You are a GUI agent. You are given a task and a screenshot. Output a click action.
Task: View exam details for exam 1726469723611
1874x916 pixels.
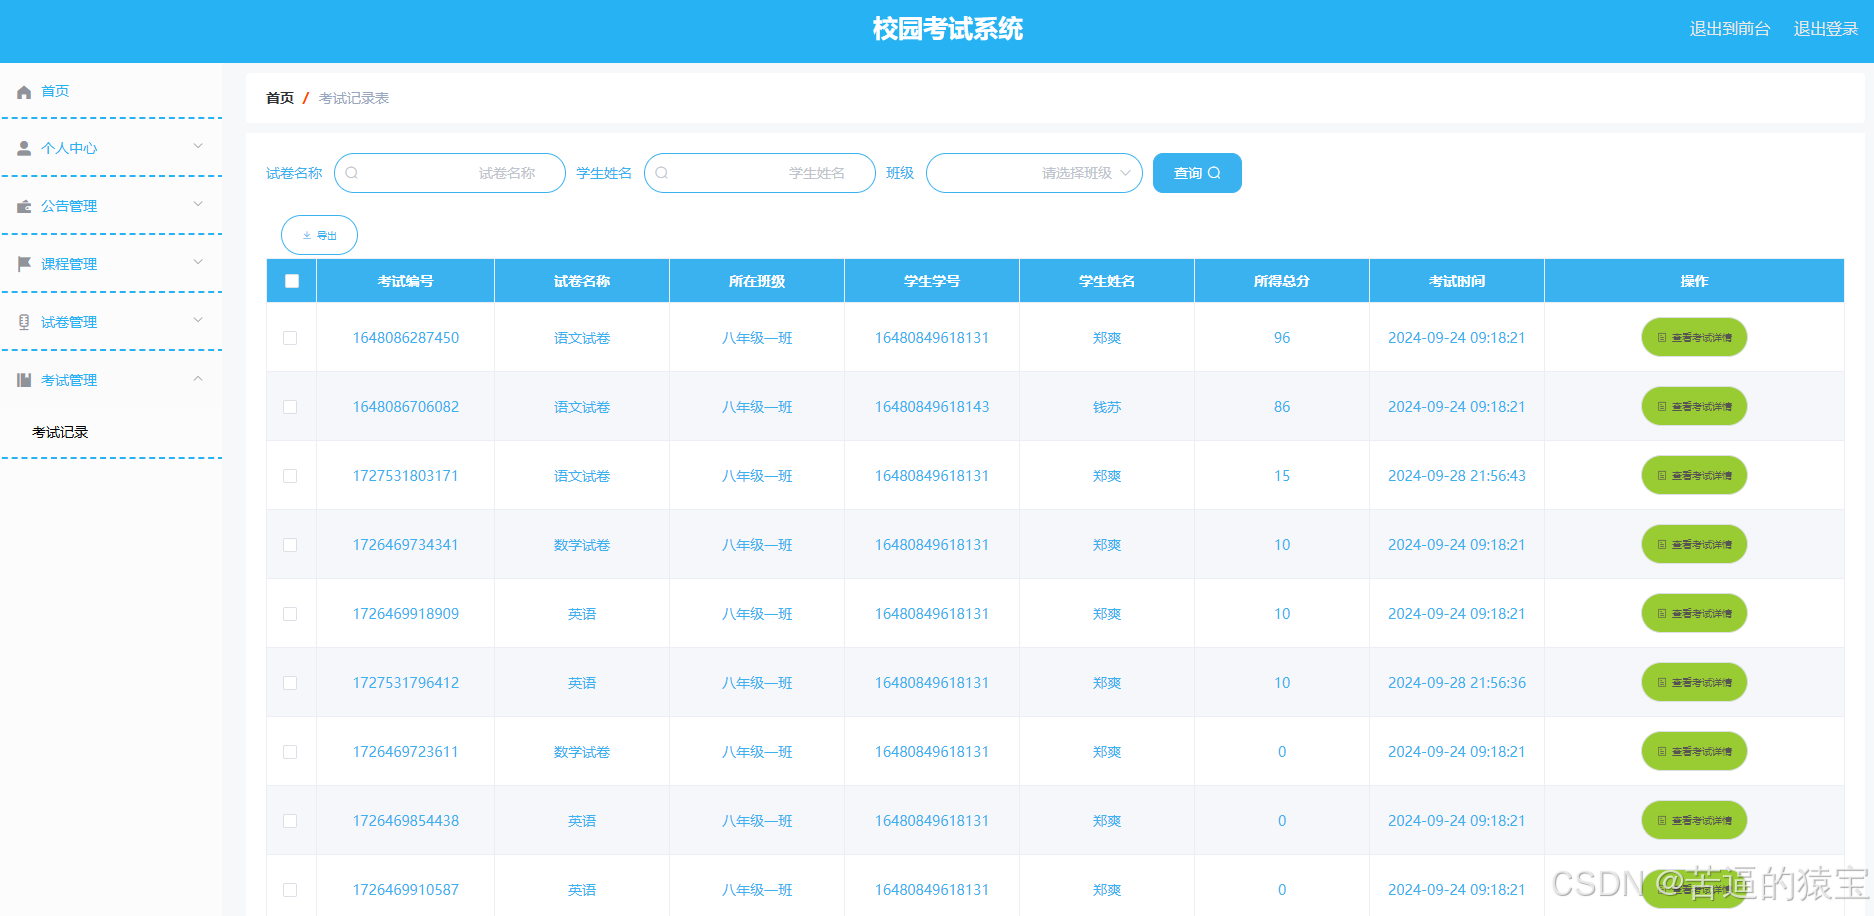(1694, 751)
